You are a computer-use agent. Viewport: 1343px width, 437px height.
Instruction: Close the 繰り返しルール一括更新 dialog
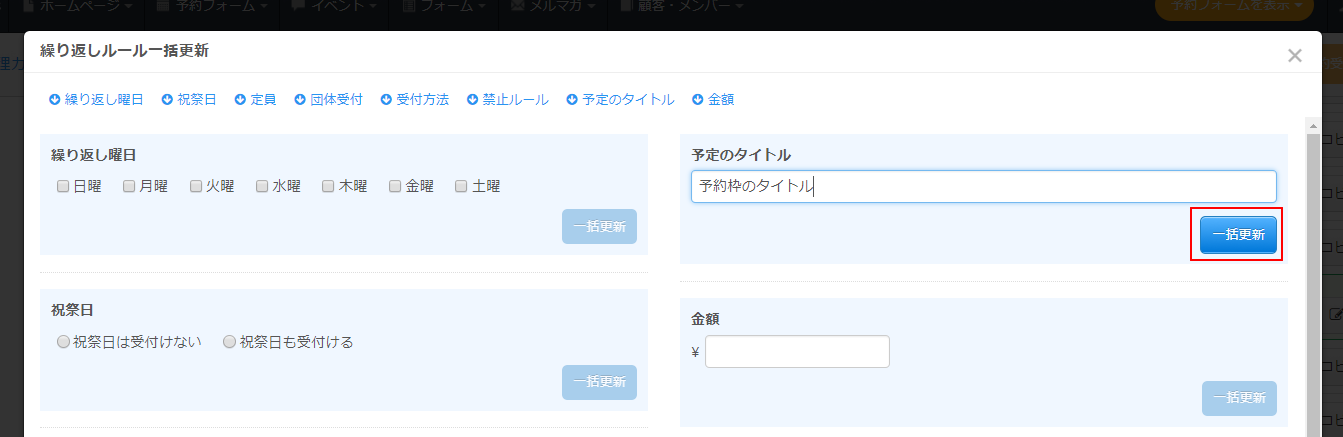point(1294,56)
